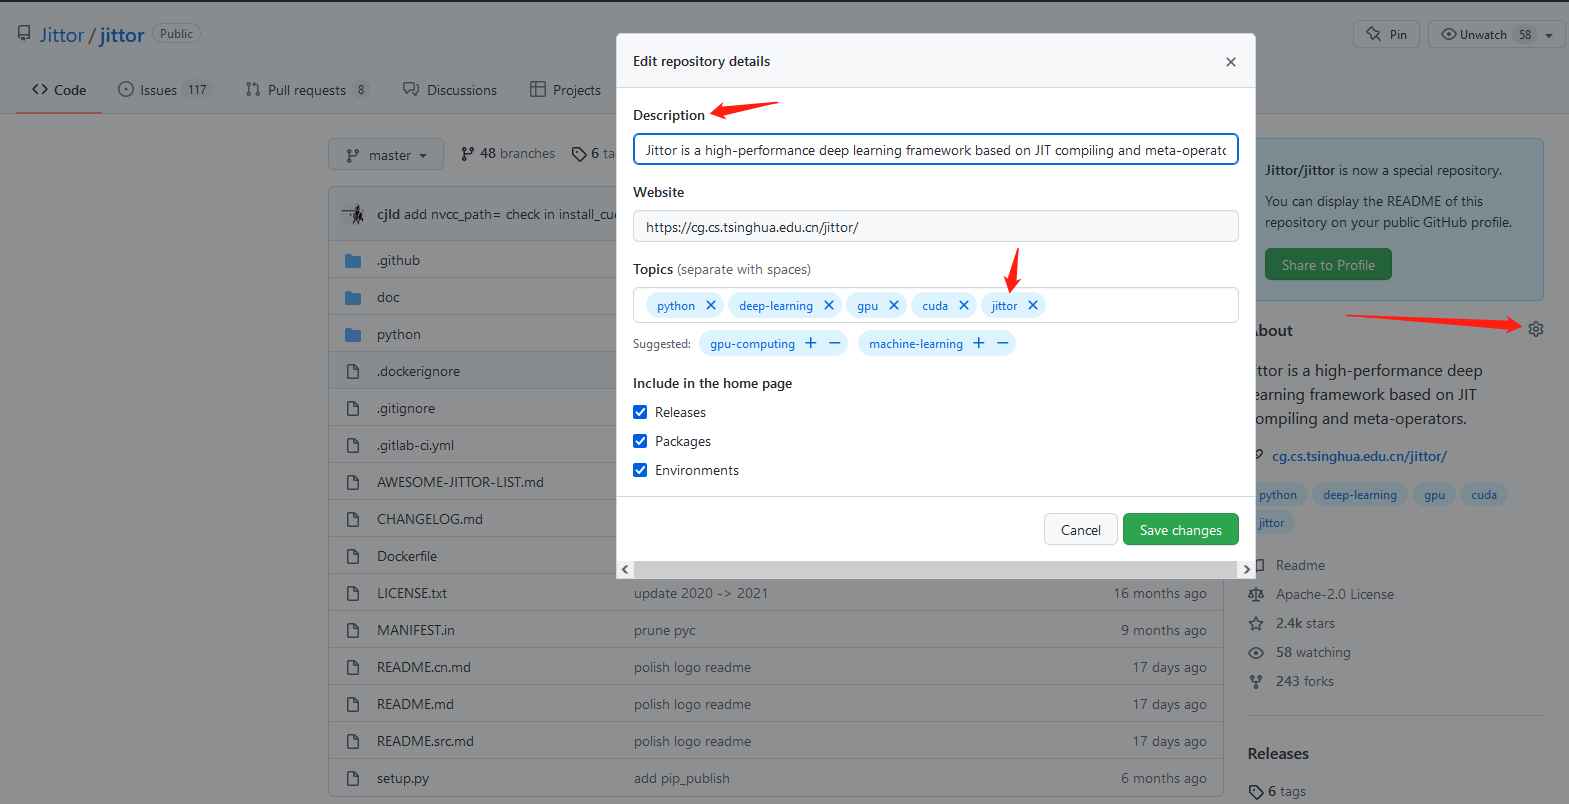Screen dimensions: 1569x804
Task: Add suggested gpu-computing topic with plus
Action: 811,344
